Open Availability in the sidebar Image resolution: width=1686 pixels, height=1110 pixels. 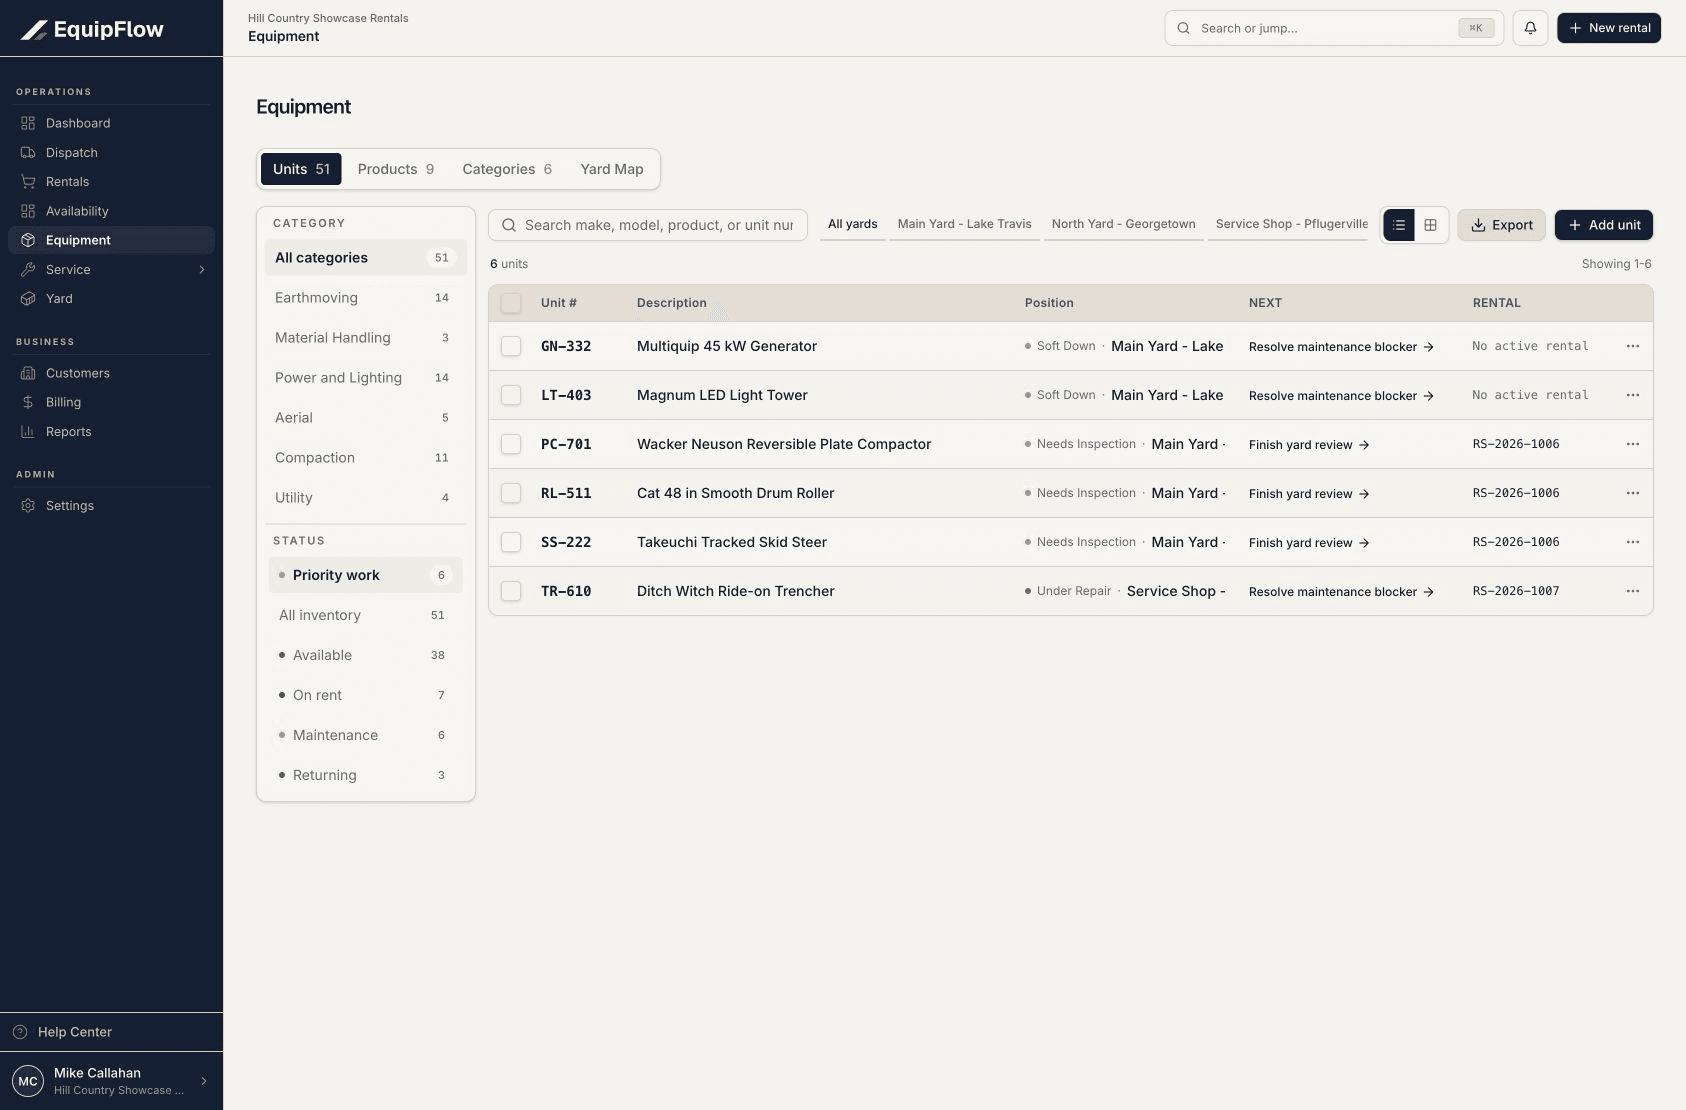pos(111,211)
